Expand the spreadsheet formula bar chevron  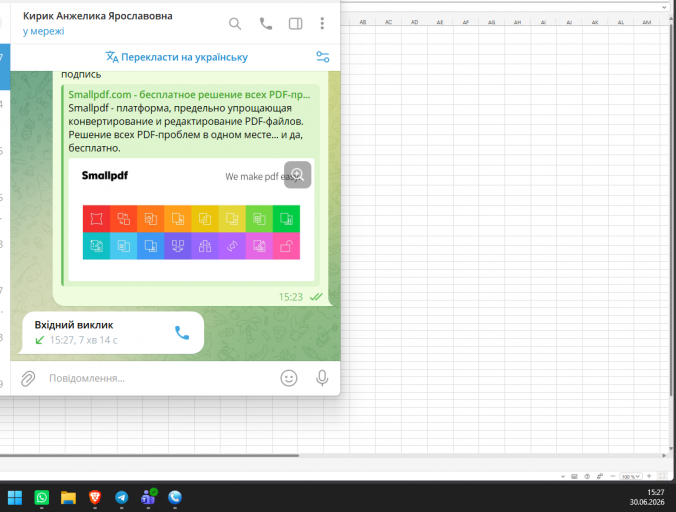click(x=664, y=7)
